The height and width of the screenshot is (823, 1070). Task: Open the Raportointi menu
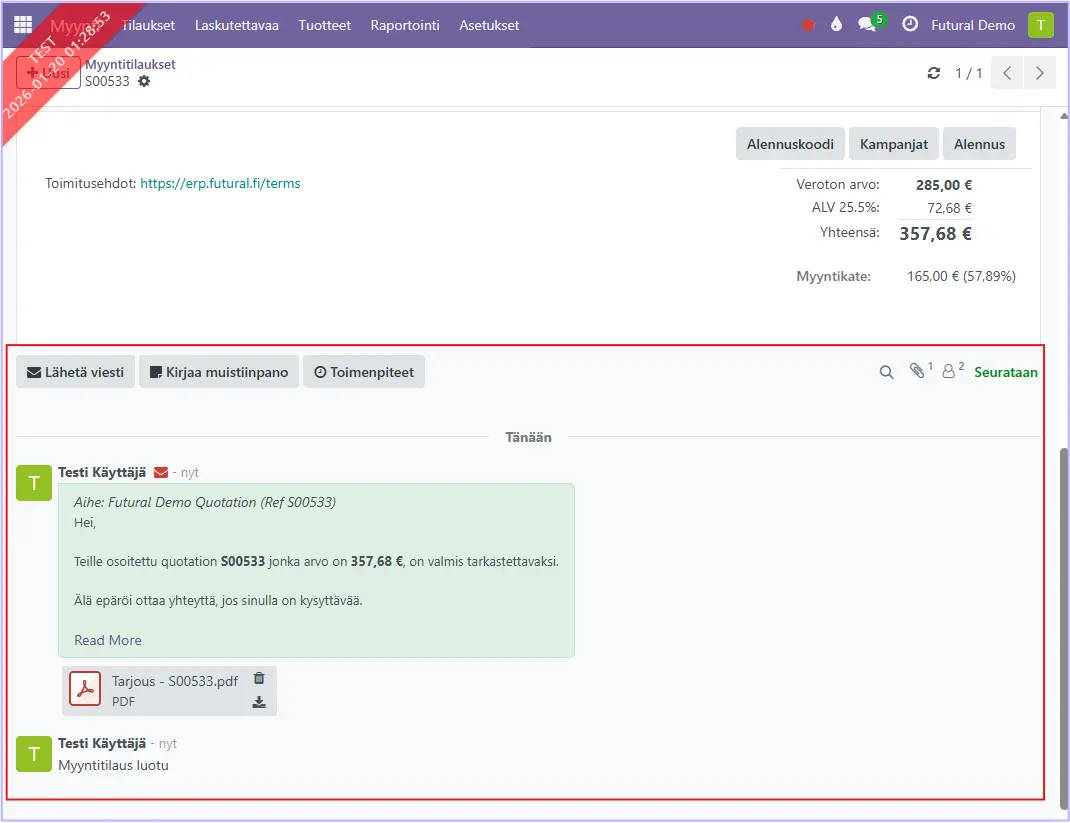click(x=405, y=25)
